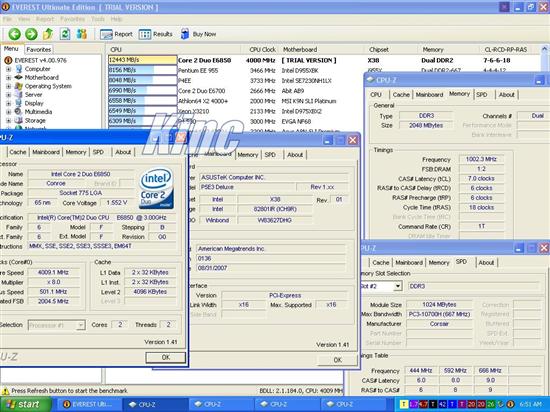Viewport: 550px width, 412px height.
Task: Expand the Operating System tree node
Action: (9, 86)
